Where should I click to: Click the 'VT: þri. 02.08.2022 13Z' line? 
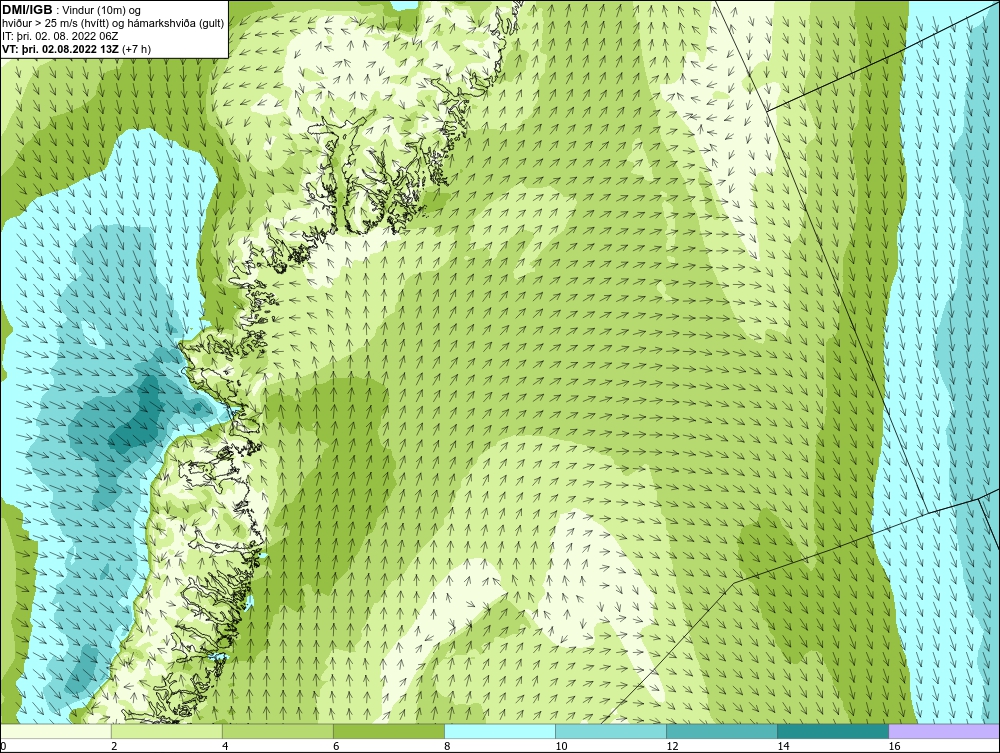[x=77, y=49]
